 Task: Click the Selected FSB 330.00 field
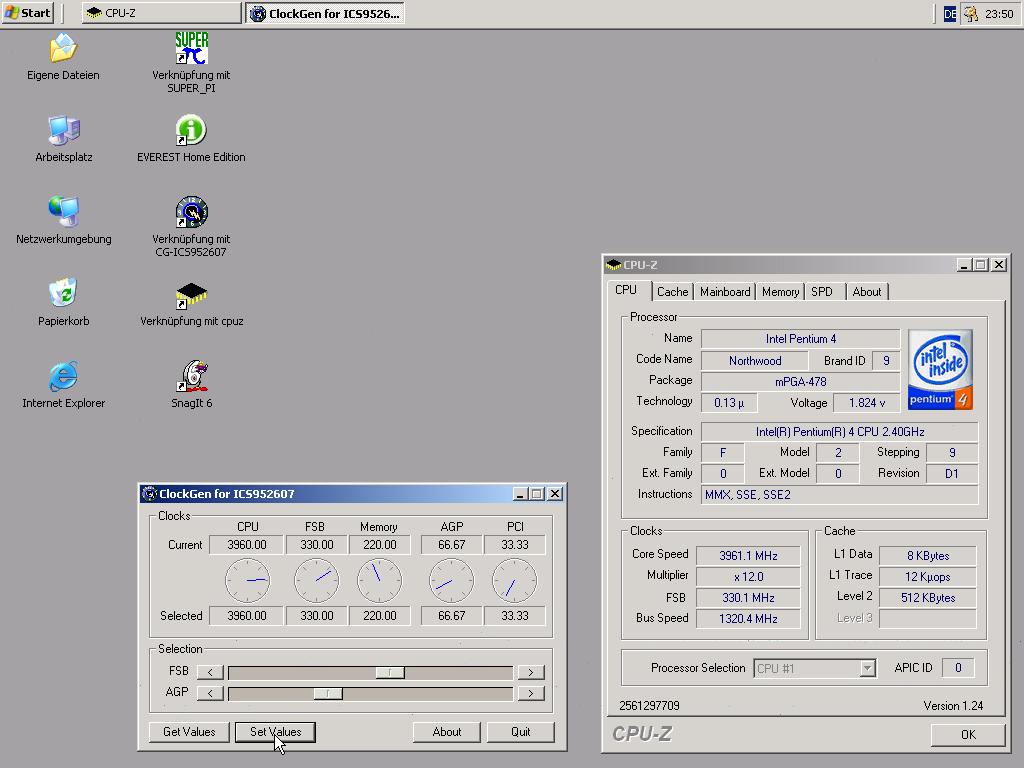pyautogui.click(x=317, y=616)
